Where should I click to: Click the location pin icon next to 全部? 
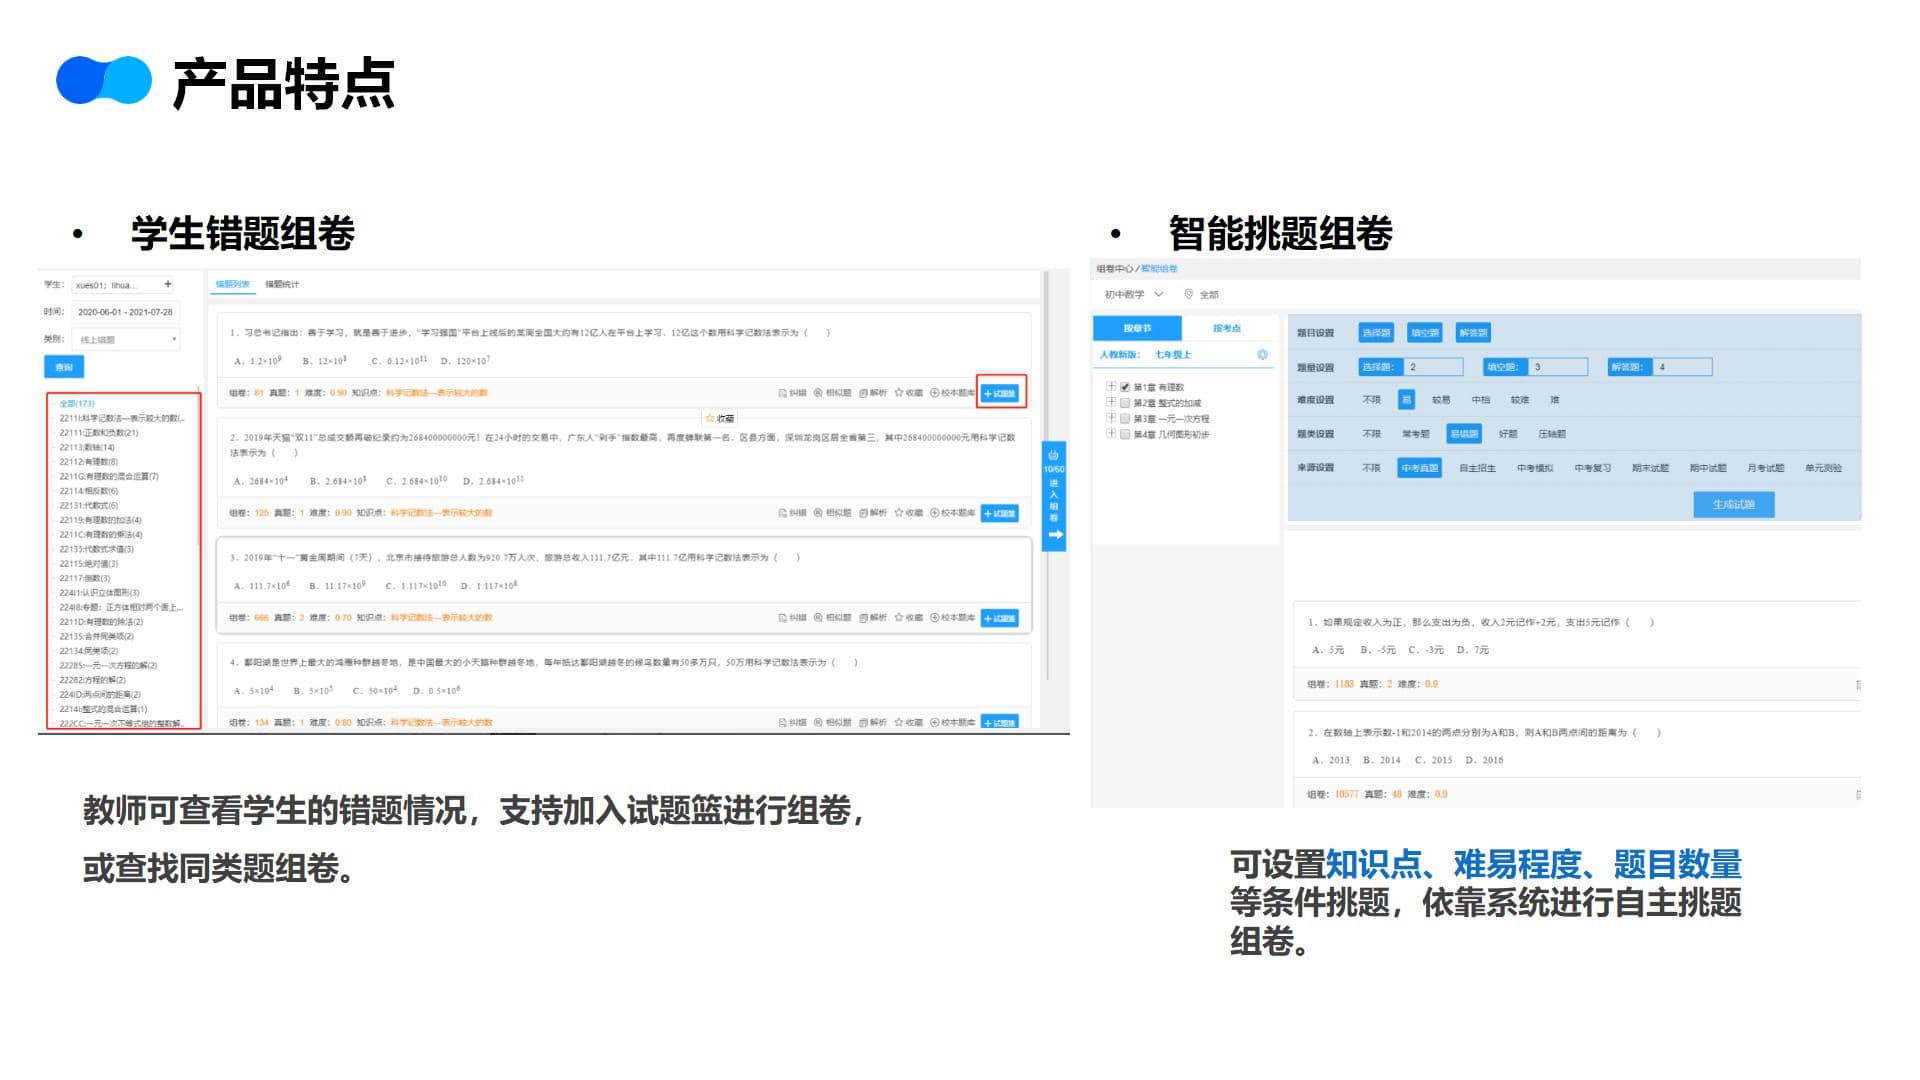coord(1188,294)
